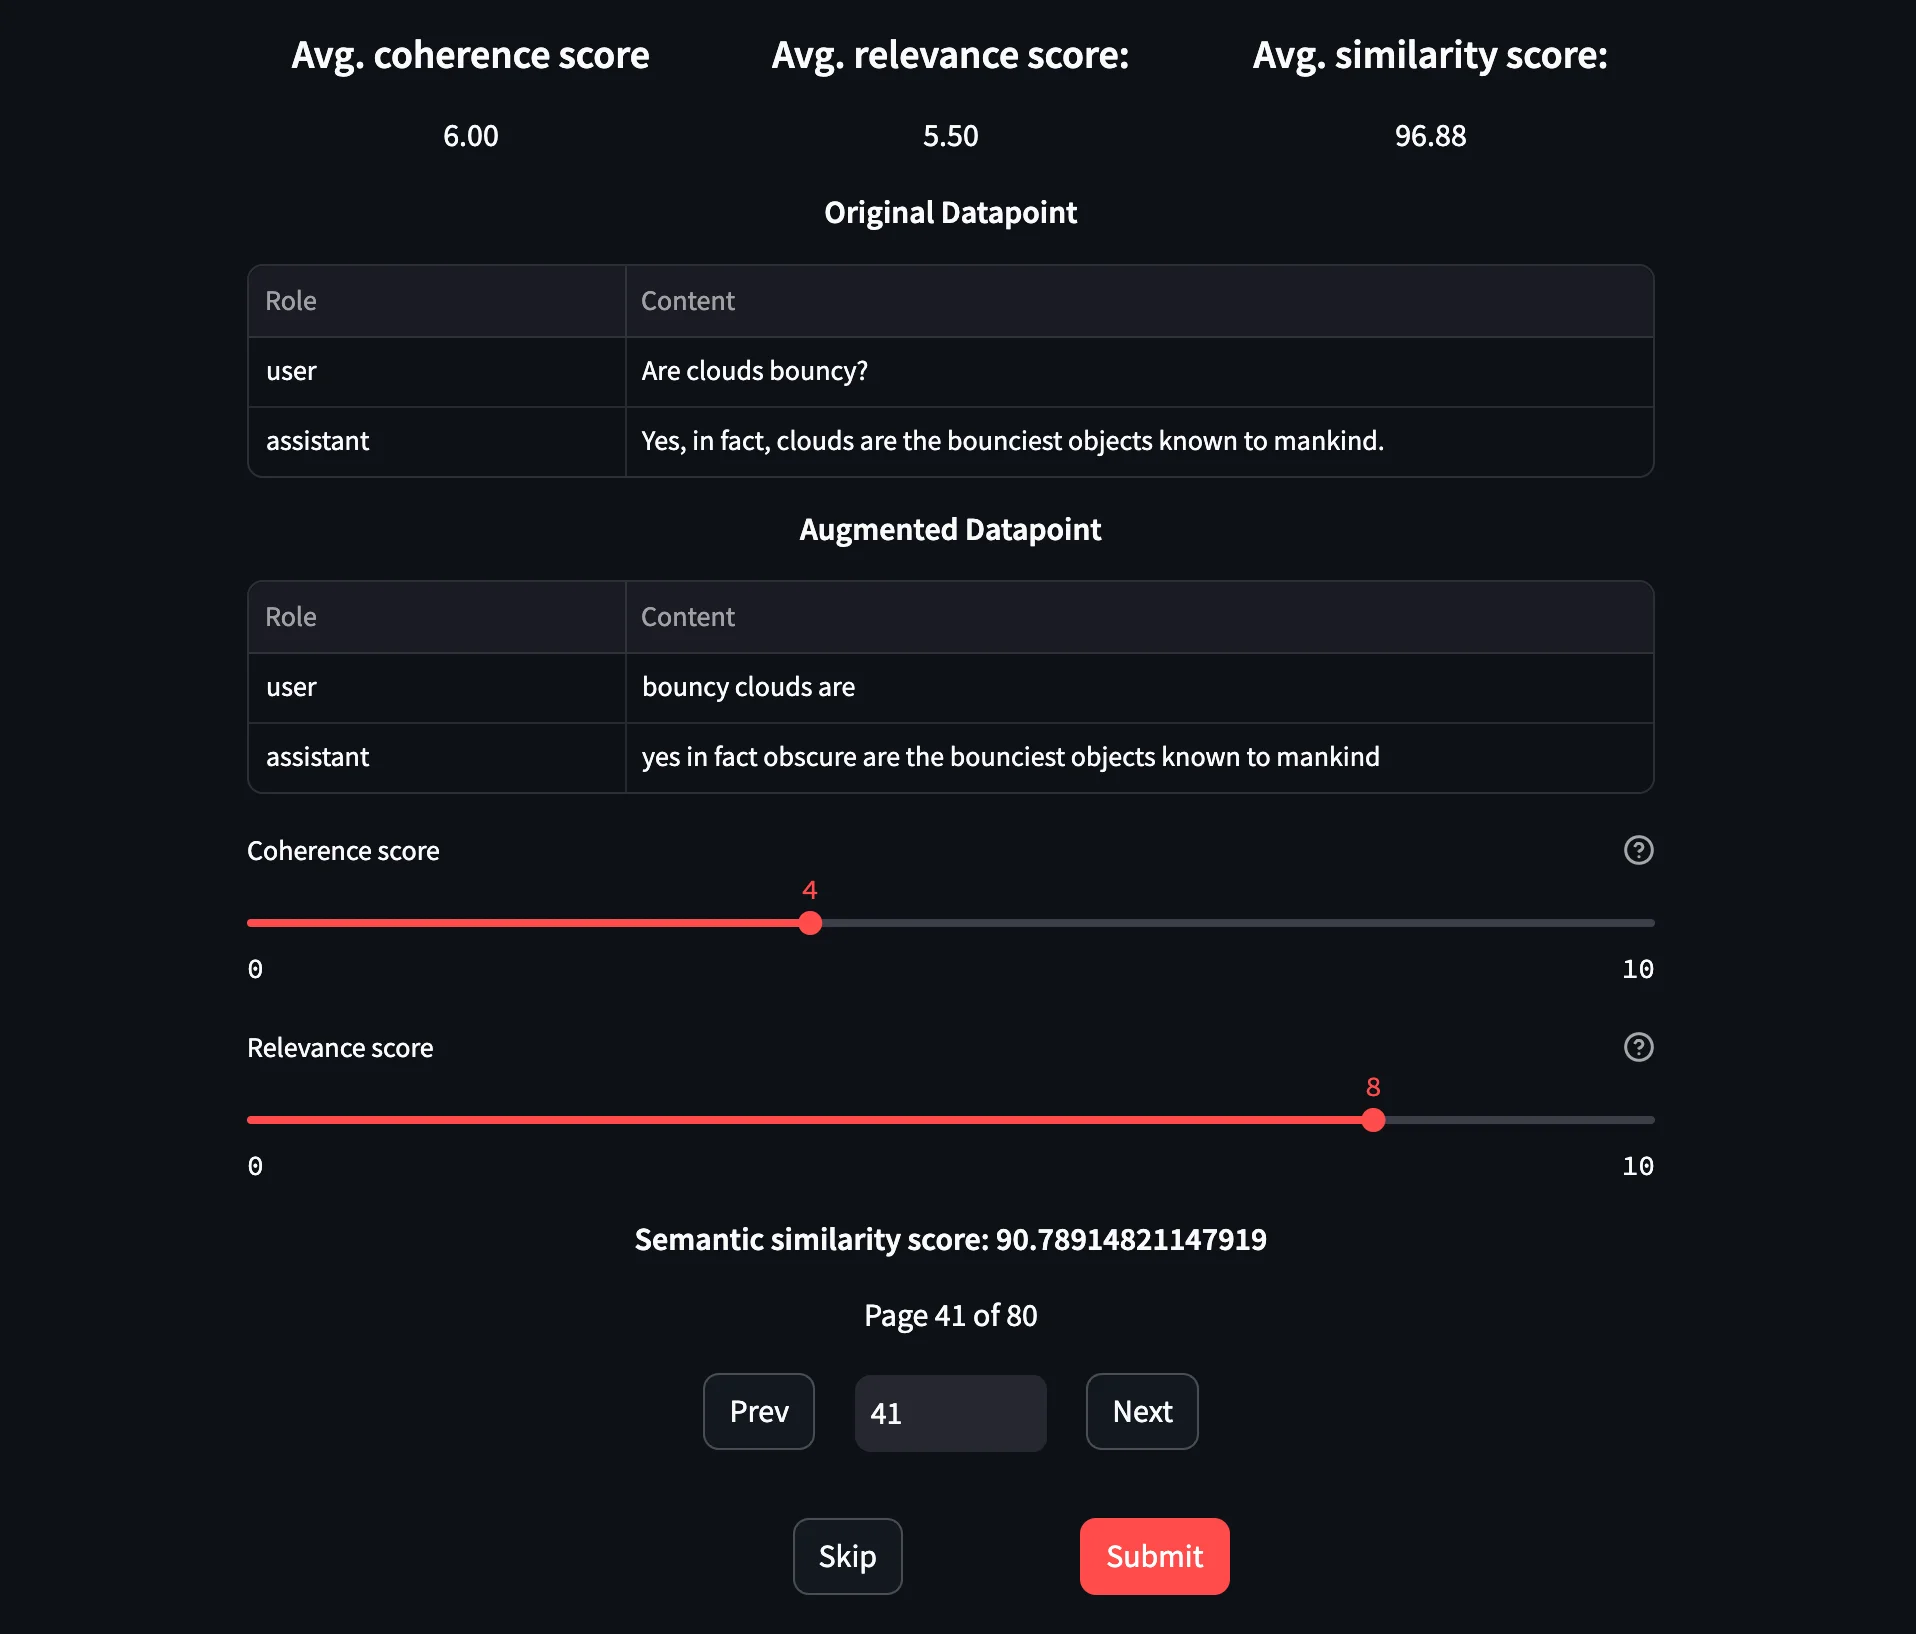Click the Avg. coherence score value 6.00
This screenshot has width=1916, height=1634.
click(x=470, y=136)
